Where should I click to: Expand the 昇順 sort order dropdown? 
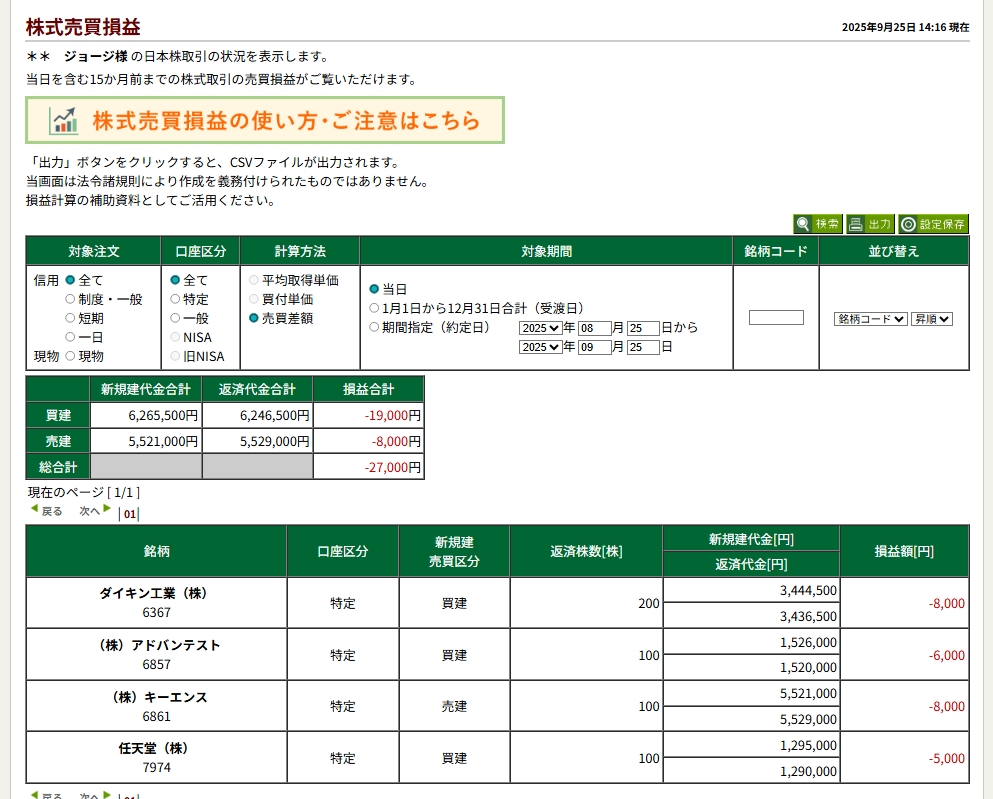[931, 319]
